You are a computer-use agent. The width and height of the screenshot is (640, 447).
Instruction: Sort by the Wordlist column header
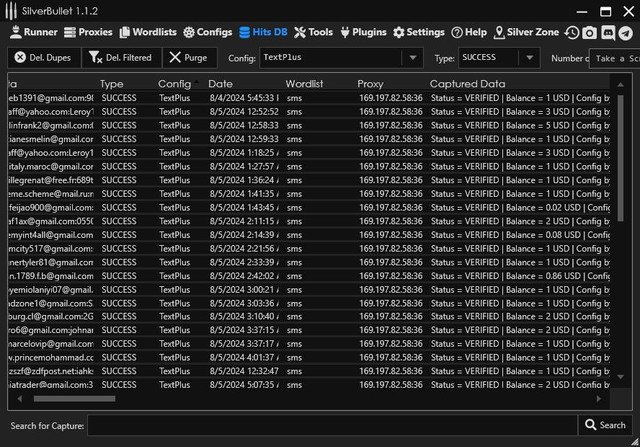(304, 84)
